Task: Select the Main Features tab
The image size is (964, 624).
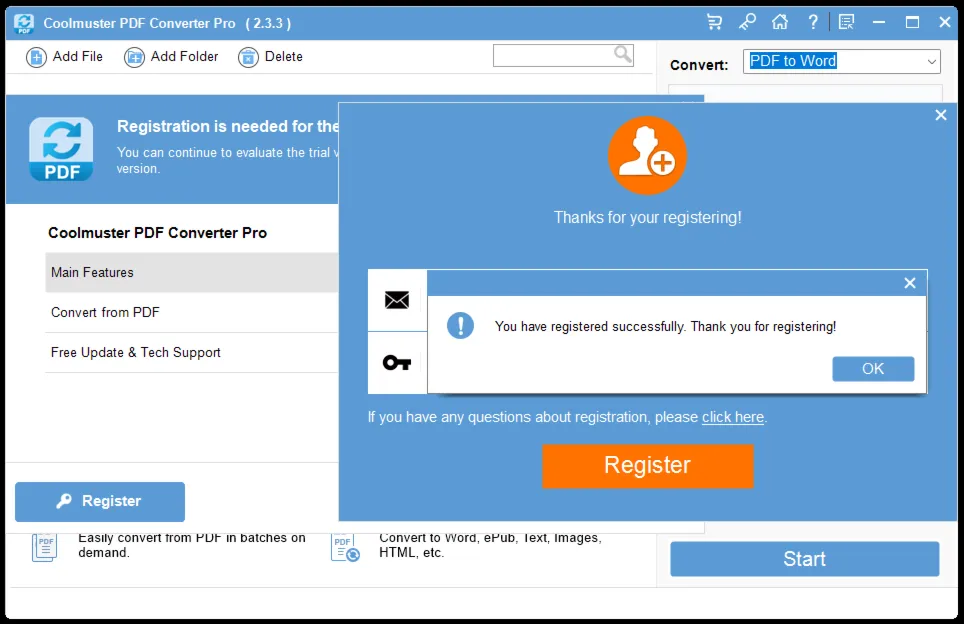Action: point(192,272)
